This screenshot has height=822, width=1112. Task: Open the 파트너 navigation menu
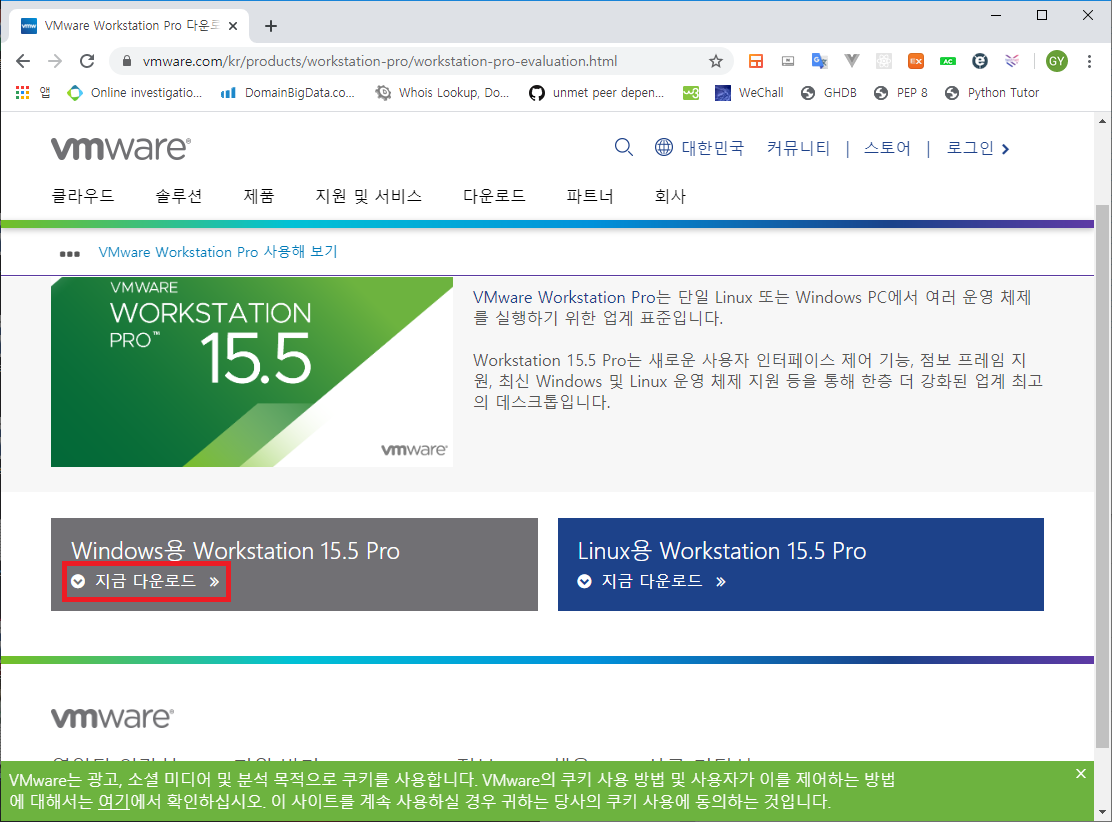click(590, 196)
